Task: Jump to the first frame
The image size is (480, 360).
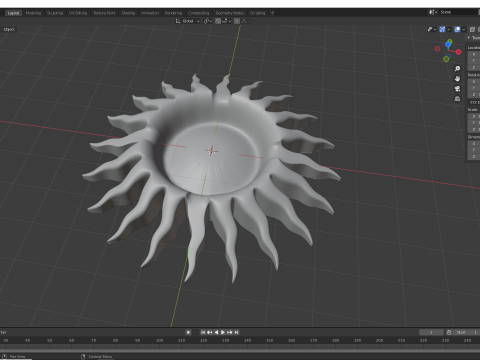Action: (203, 332)
